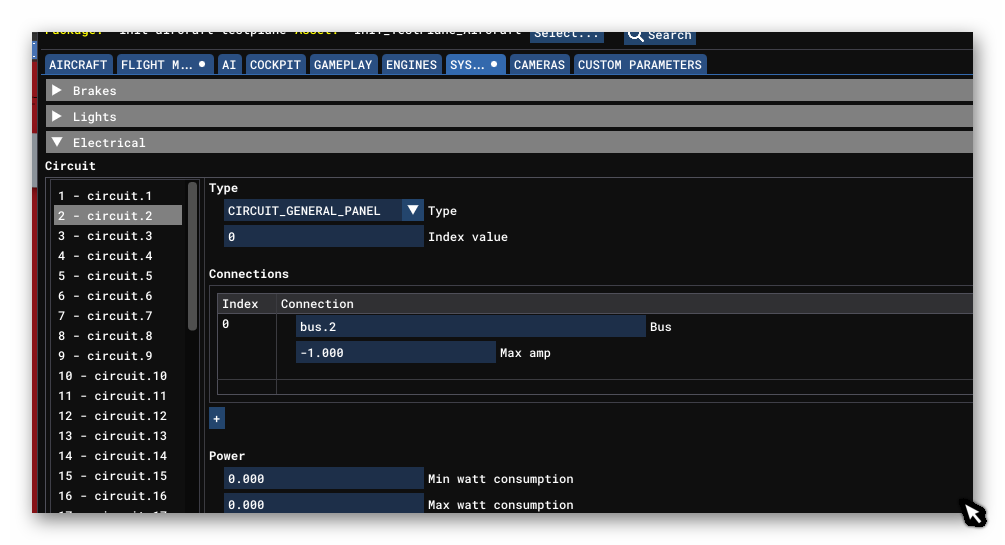
Task: Open the CUSTOM PARAMETERS tab
Action: pyautogui.click(x=640, y=65)
